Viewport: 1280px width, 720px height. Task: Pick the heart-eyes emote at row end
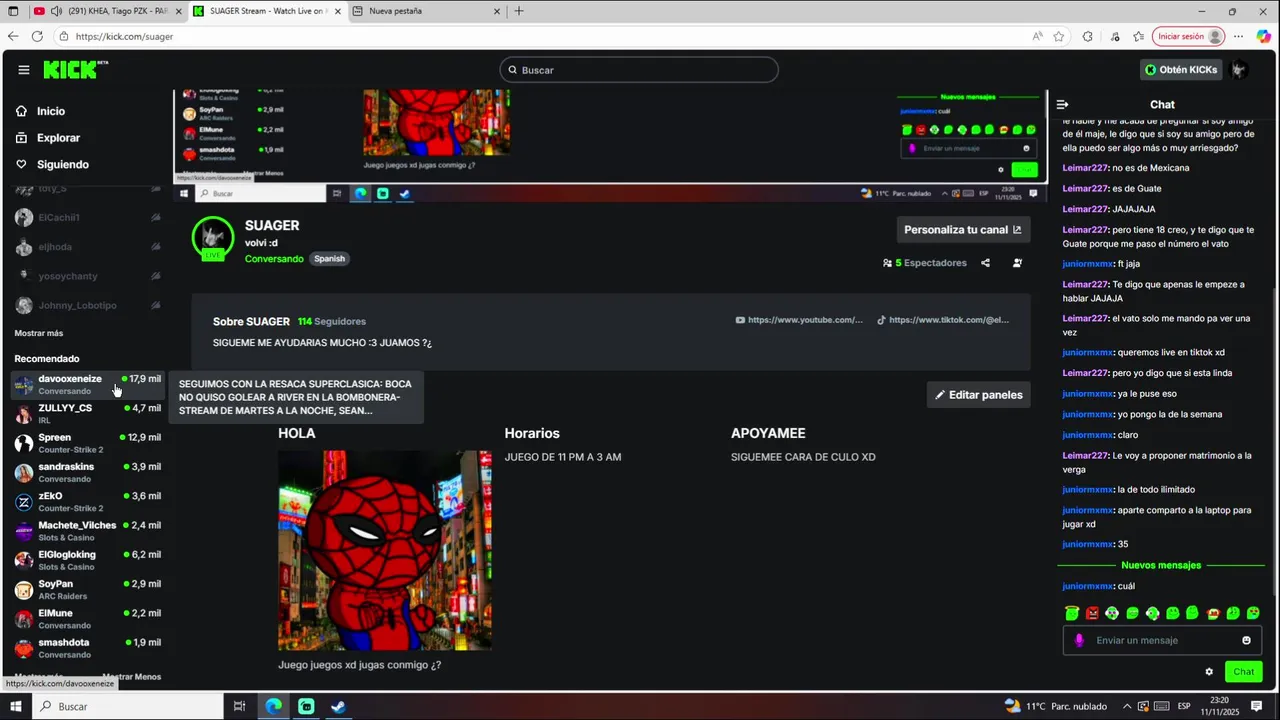click(1253, 613)
